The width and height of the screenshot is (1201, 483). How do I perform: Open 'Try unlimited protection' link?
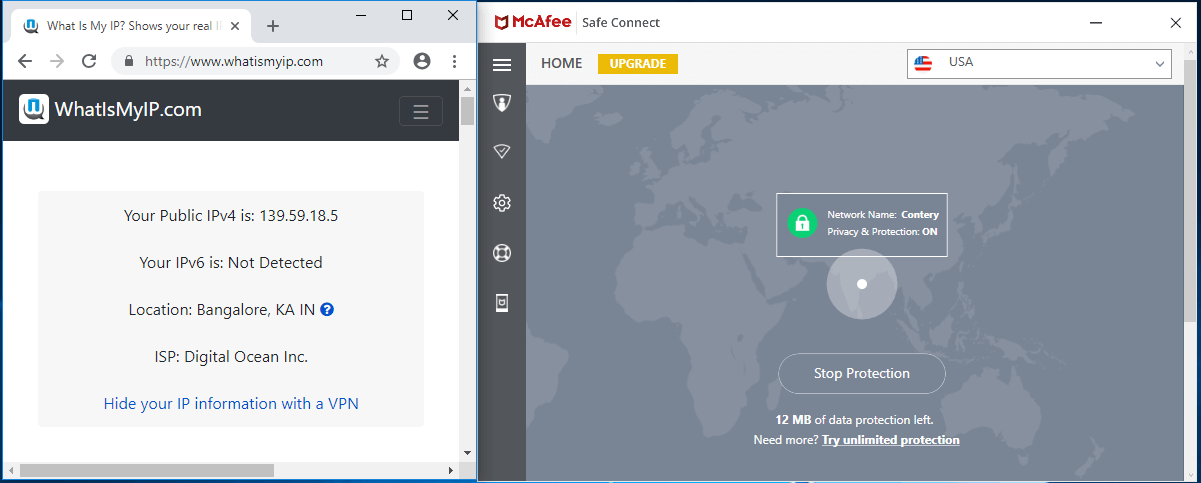pos(890,440)
